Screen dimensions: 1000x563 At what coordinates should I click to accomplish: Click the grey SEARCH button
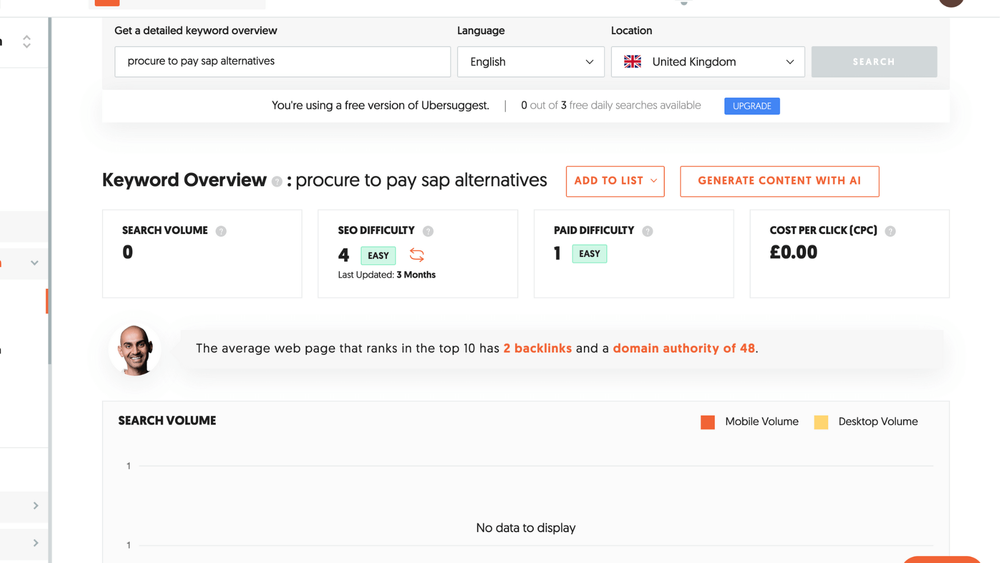874,62
